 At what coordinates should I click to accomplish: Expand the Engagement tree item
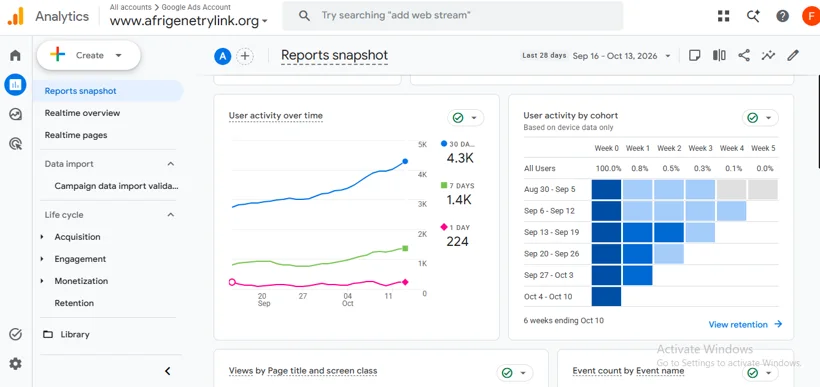click(x=42, y=259)
